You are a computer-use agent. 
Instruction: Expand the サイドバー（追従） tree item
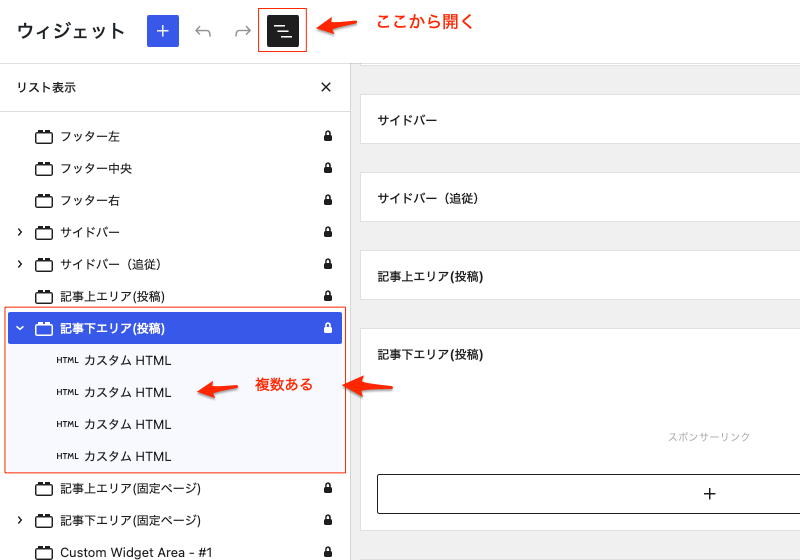coord(20,264)
